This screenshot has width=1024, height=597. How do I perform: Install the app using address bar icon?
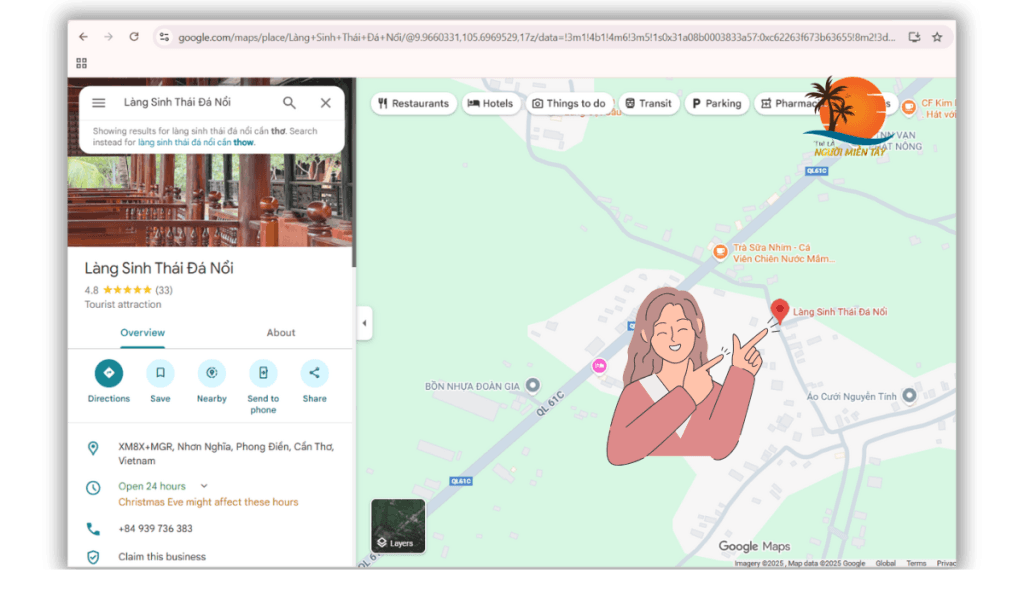(x=914, y=37)
